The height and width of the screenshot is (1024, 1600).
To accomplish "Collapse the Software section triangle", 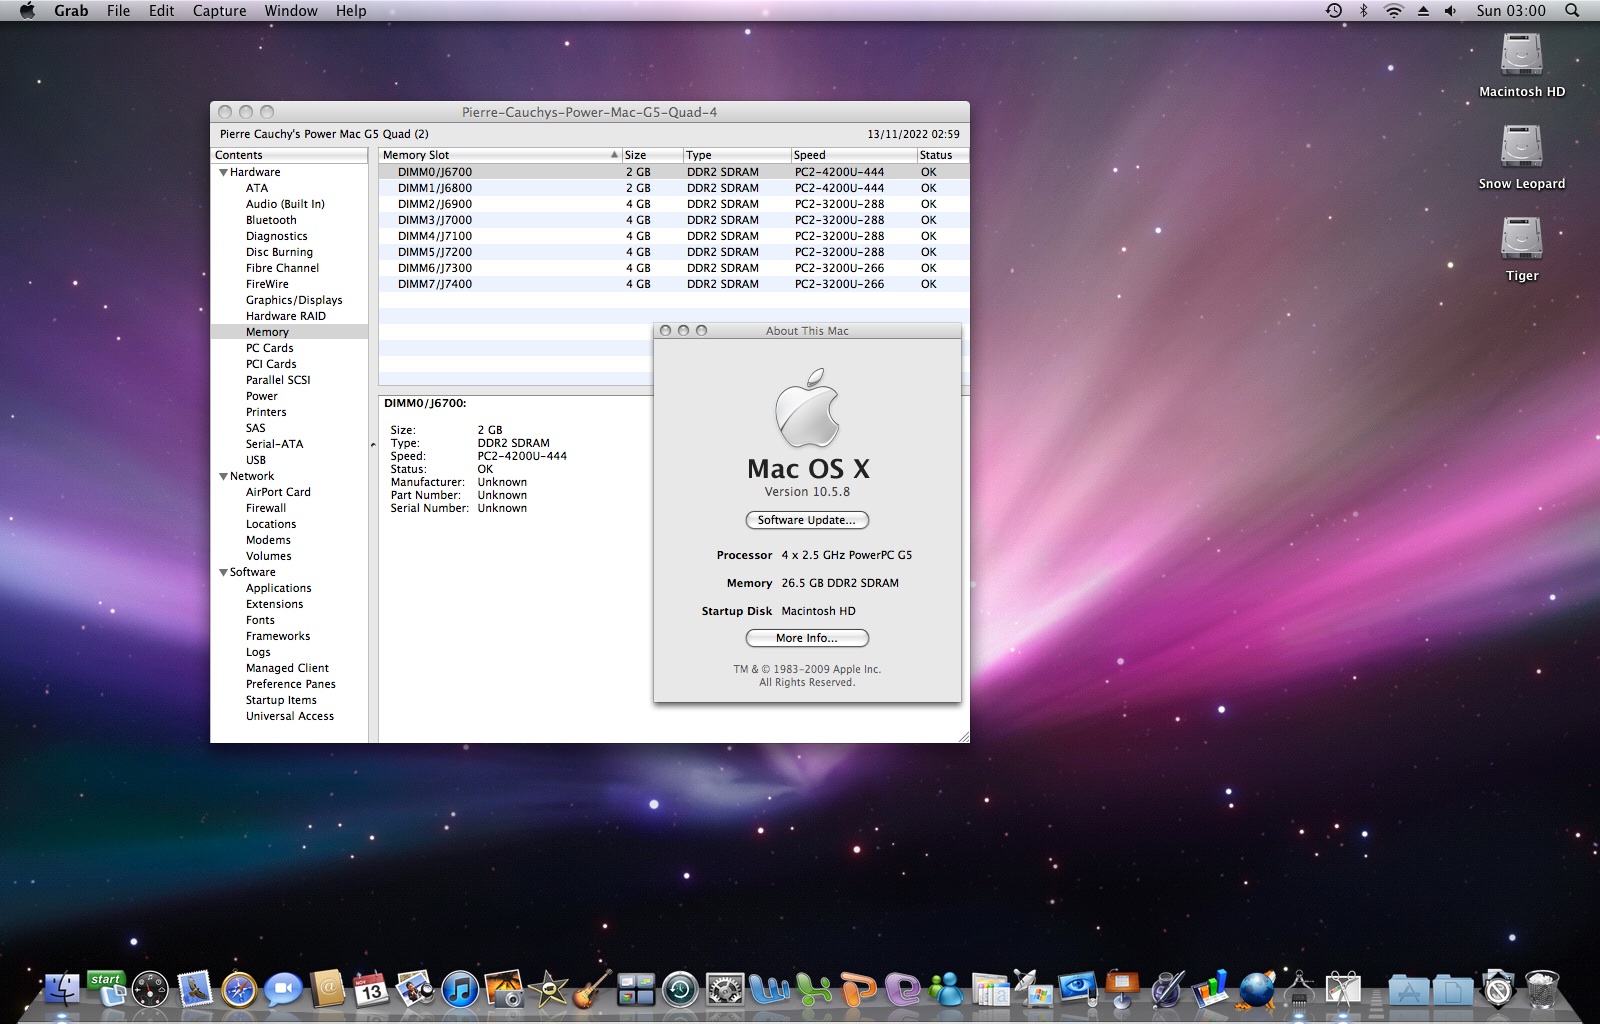I will 224,572.
